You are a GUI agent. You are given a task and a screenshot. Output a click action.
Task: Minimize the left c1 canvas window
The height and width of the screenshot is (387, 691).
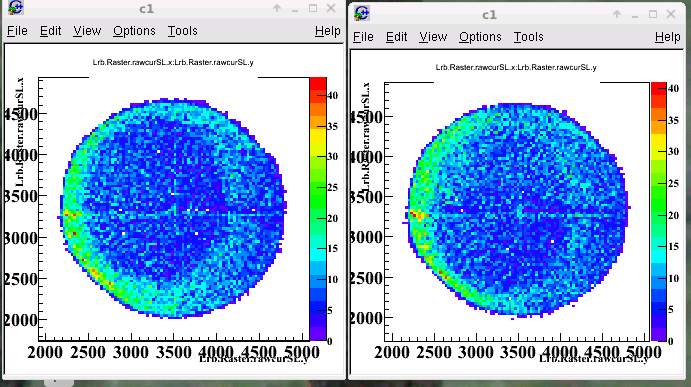[x=295, y=9]
